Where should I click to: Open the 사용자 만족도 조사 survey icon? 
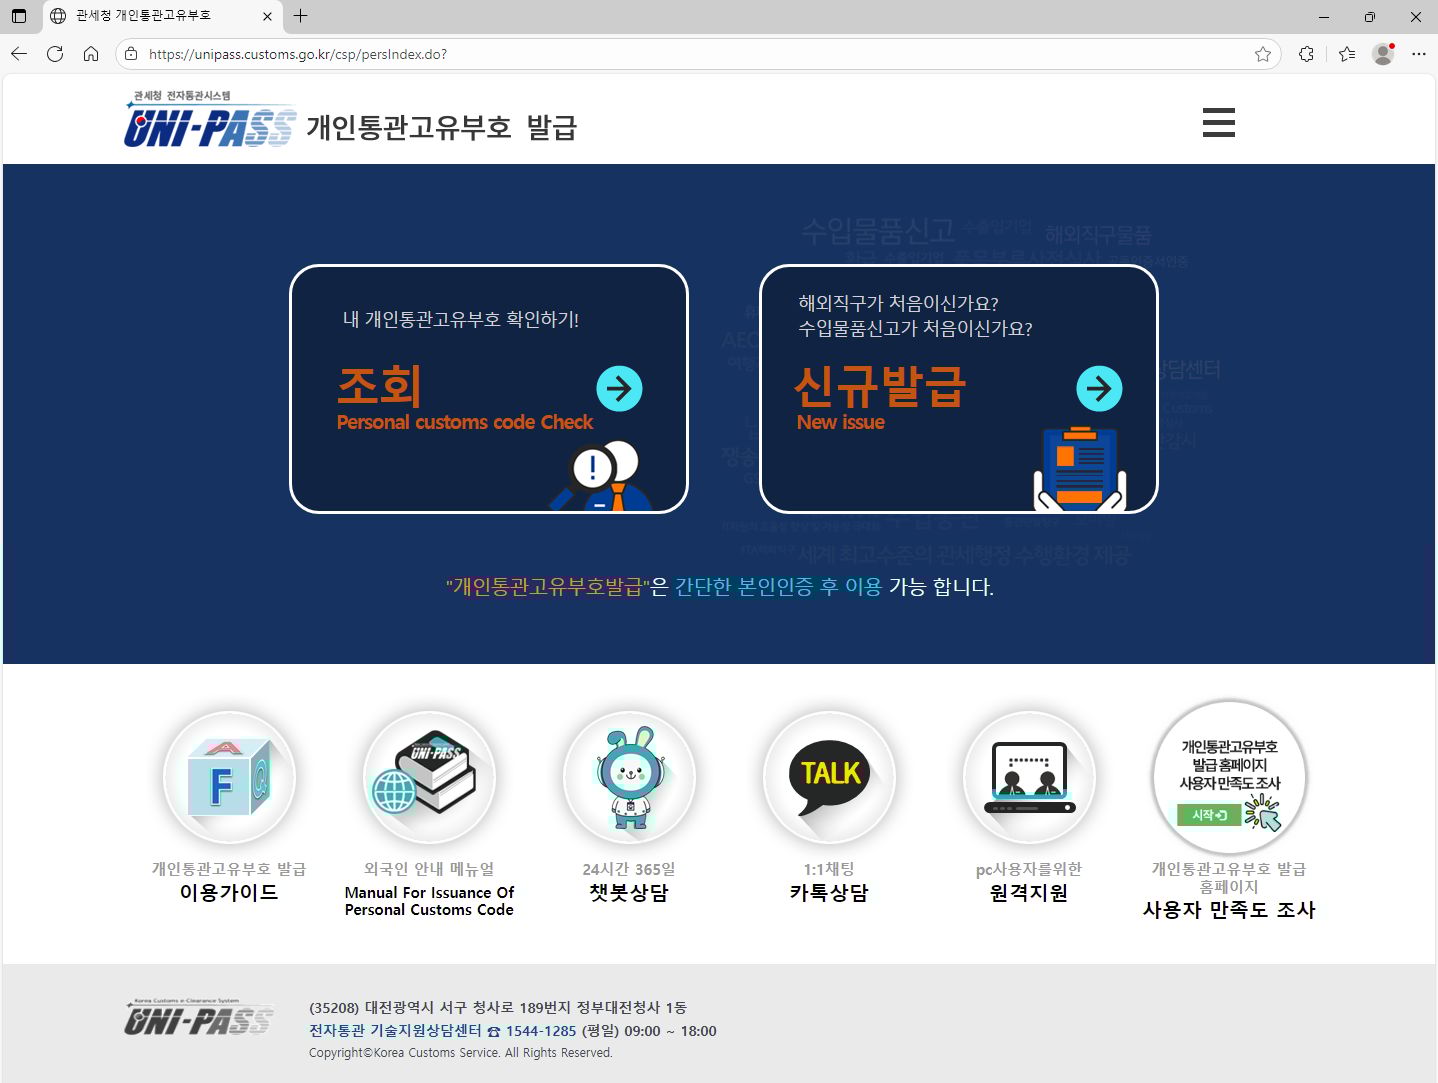coord(1228,778)
